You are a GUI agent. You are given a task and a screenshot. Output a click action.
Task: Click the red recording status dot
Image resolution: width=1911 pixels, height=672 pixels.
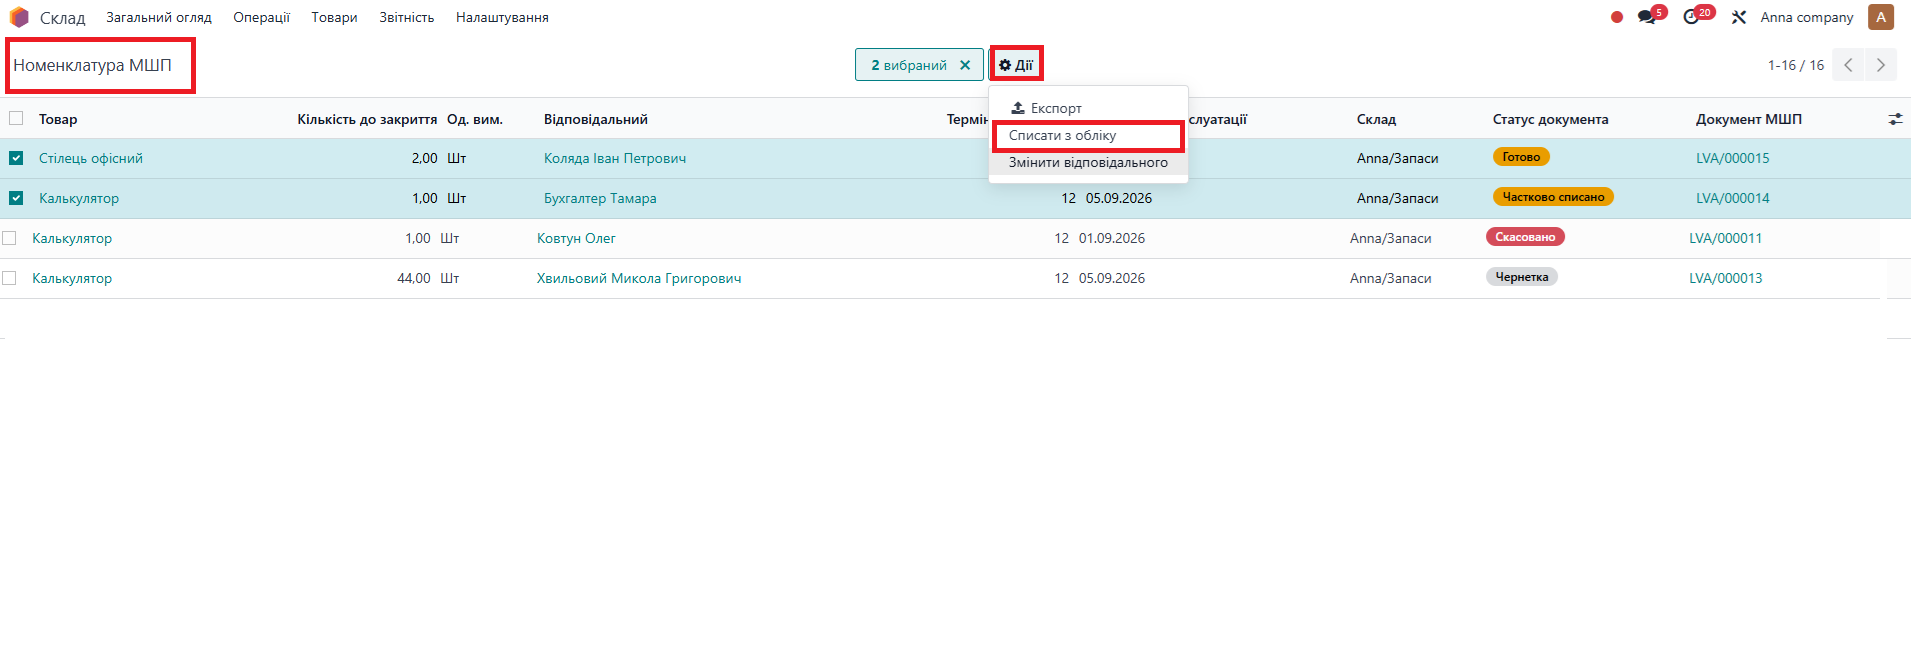tap(1617, 17)
